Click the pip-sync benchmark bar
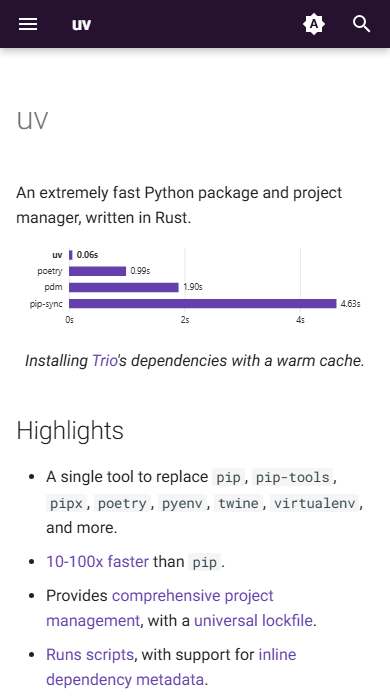The width and height of the screenshot is (390, 700). 203,304
